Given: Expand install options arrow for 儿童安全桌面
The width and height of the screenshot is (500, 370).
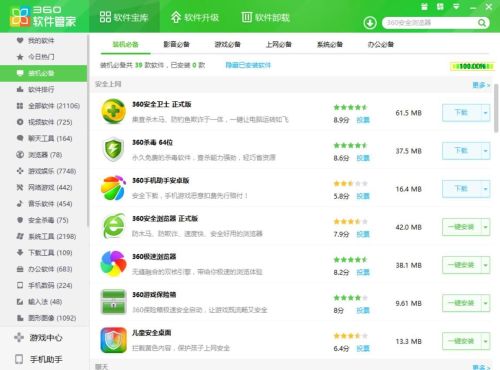Looking at the screenshot, I should (486, 341).
